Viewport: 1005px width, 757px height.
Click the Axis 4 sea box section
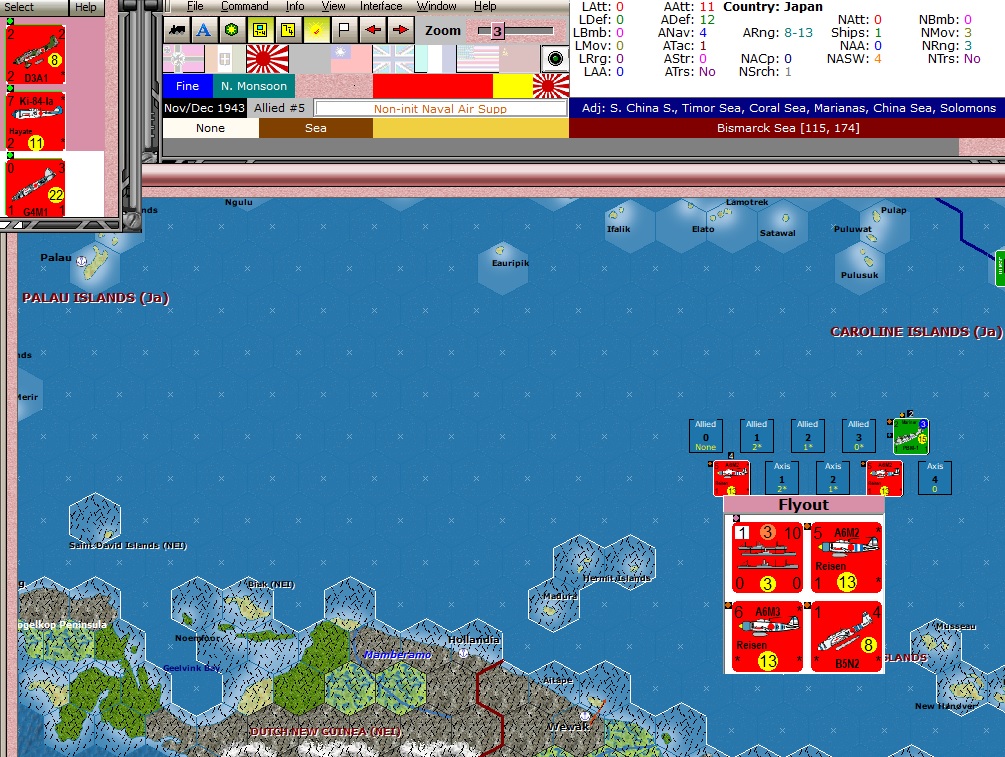(x=934, y=478)
